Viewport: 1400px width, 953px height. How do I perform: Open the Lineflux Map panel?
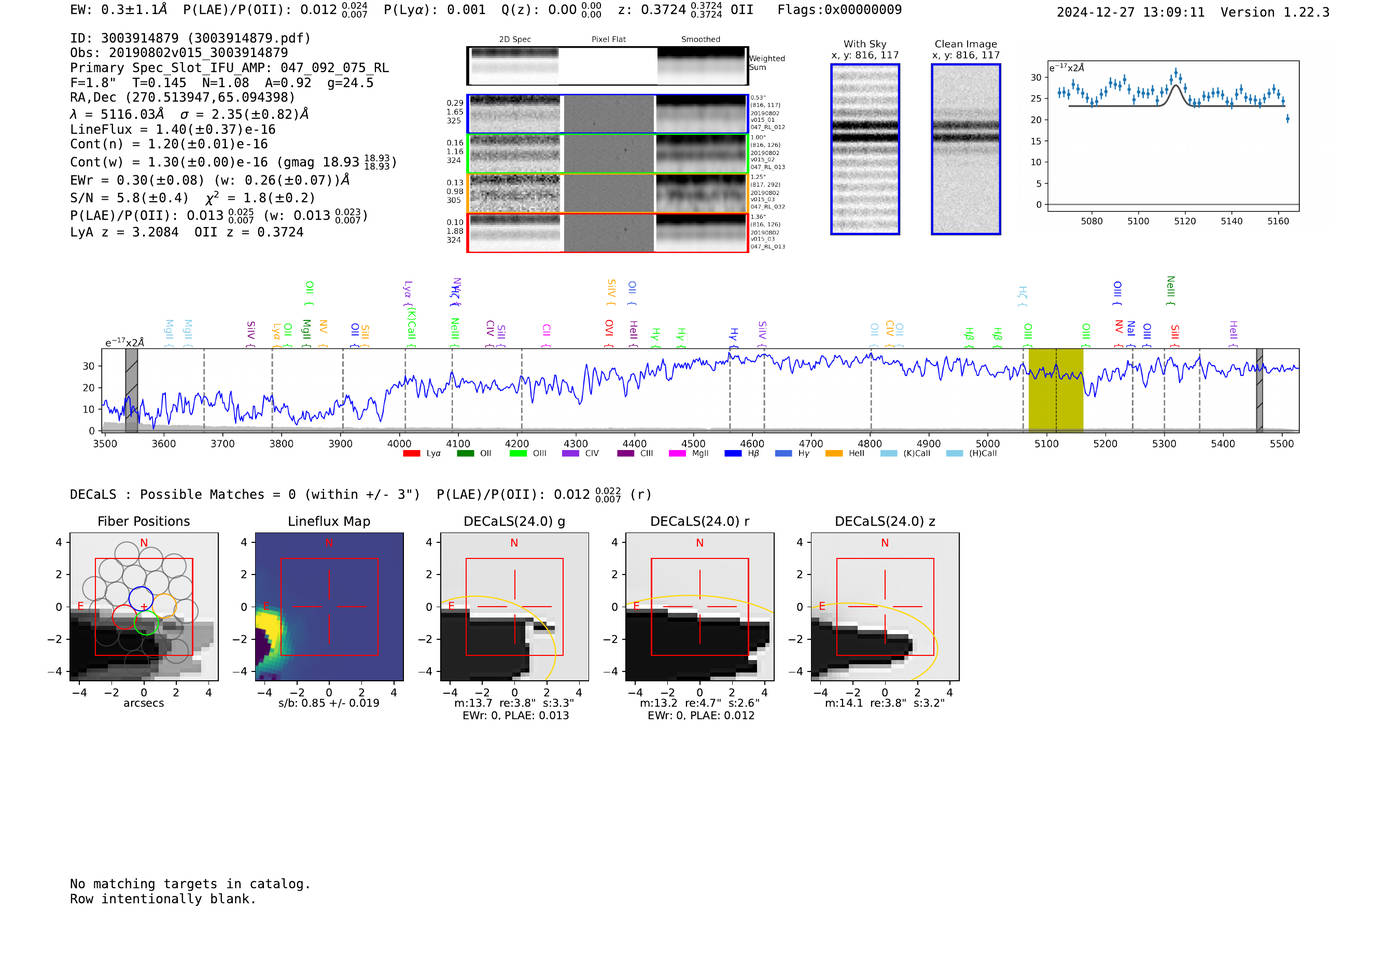click(329, 607)
